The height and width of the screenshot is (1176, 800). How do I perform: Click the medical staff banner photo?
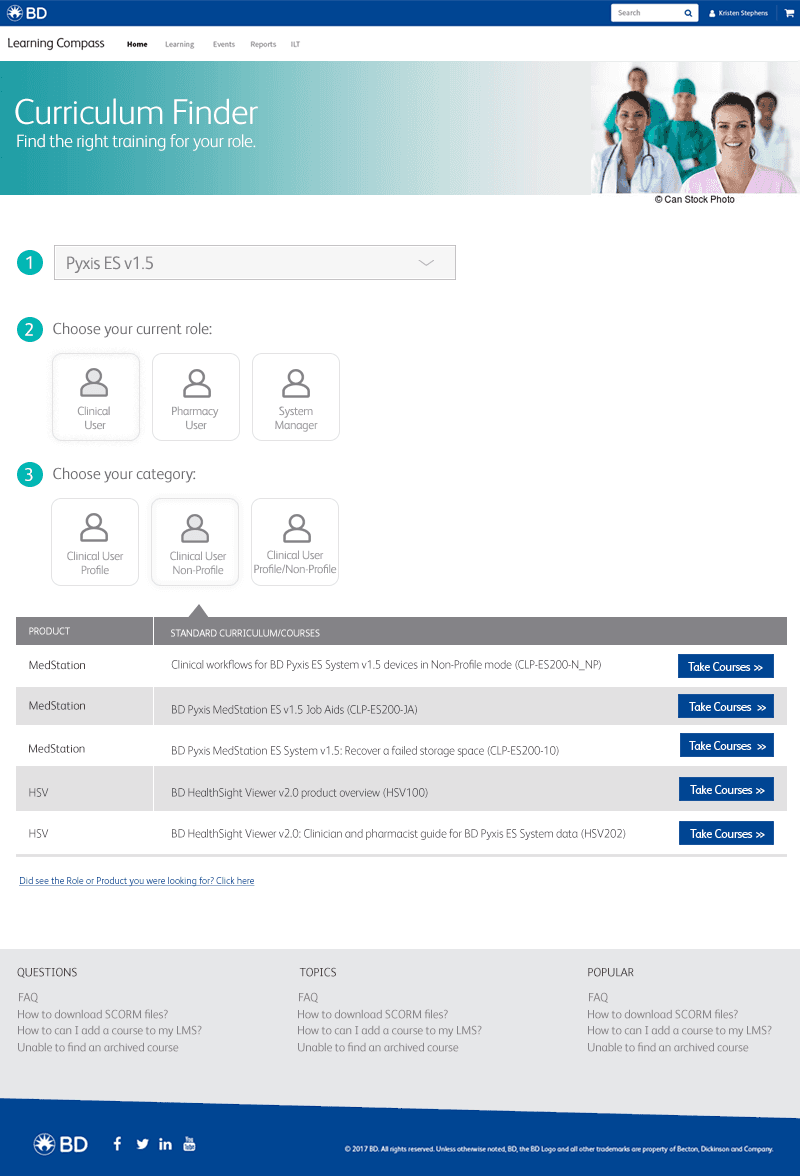(695, 128)
